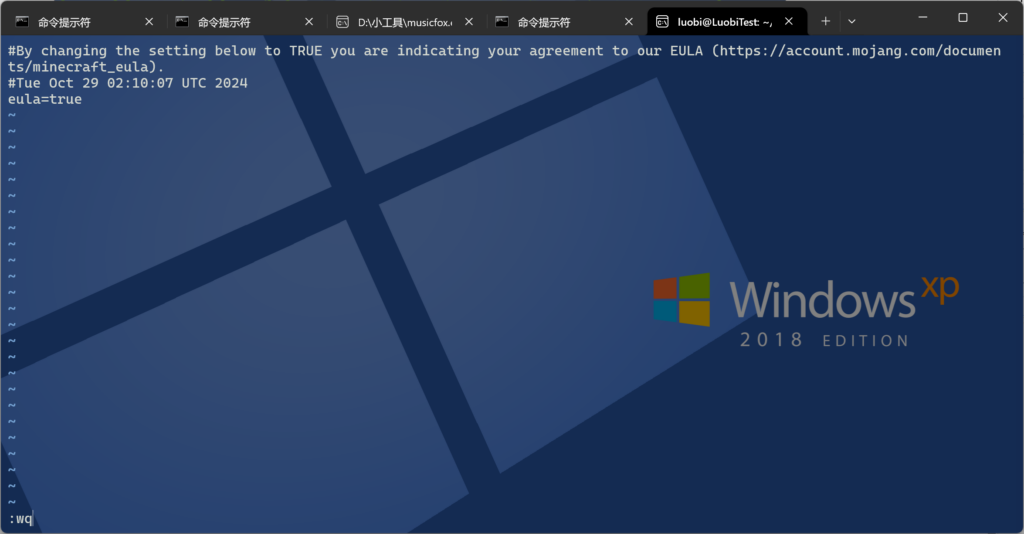The width and height of the screenshot is (1024, 534).
Task: Click the icon on the first 命令提示符 tab
Action: (22, 21)
